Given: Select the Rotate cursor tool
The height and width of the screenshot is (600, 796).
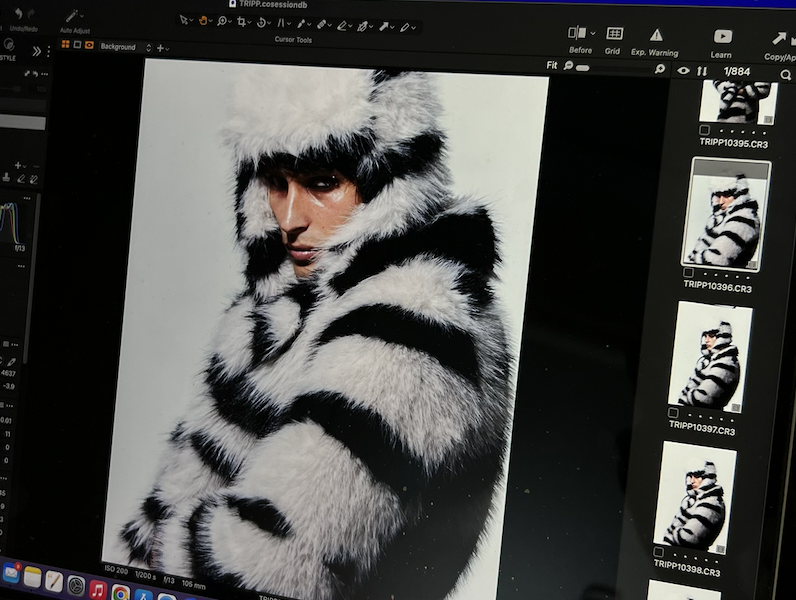Looking at the screenshot, I should 262,22.
